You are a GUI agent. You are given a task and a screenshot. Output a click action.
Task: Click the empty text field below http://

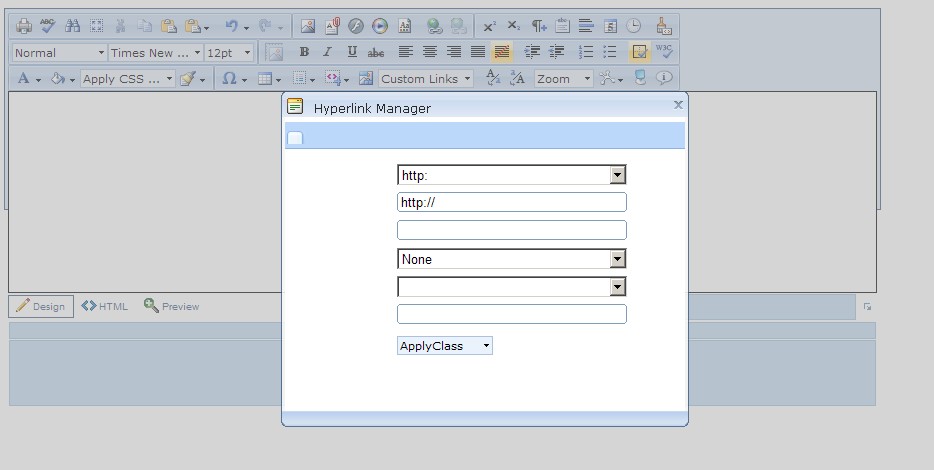512,230
